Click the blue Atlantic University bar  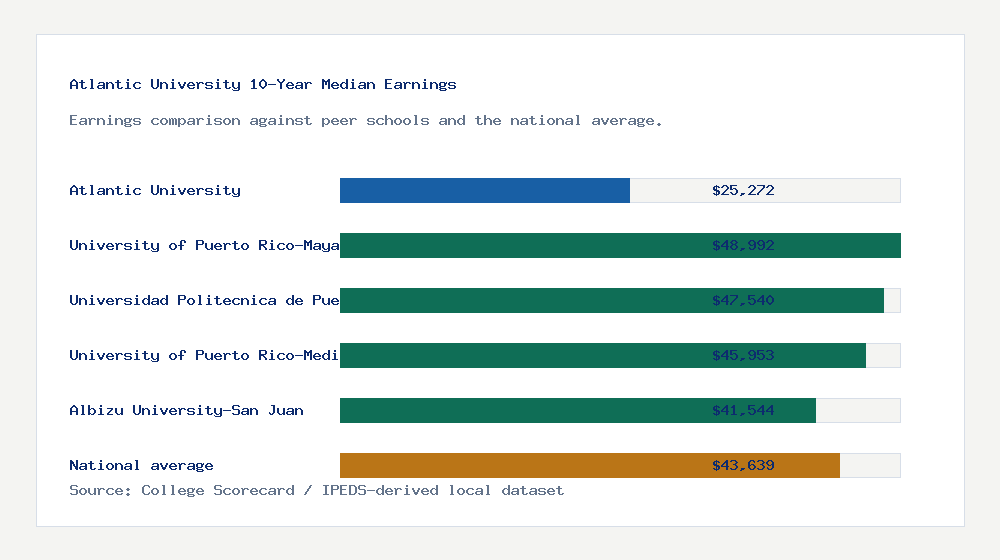click(x=485, y=191)
